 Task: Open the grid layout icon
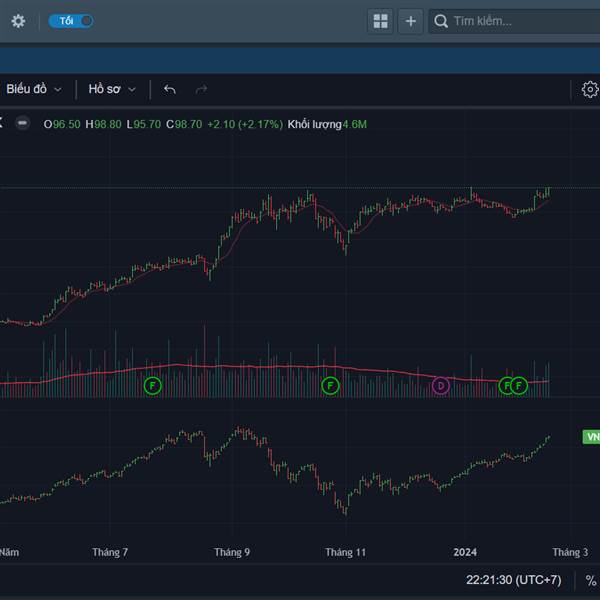[380, 21]
